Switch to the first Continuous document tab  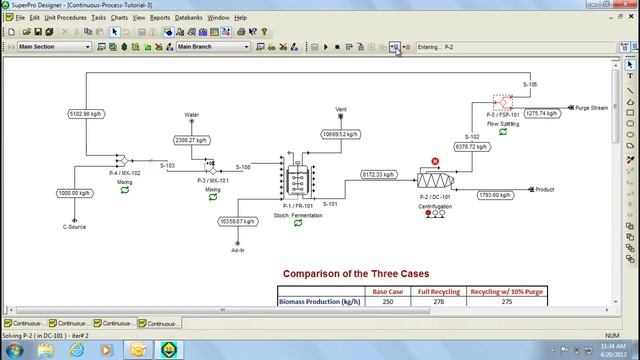(x=25, y=324)
